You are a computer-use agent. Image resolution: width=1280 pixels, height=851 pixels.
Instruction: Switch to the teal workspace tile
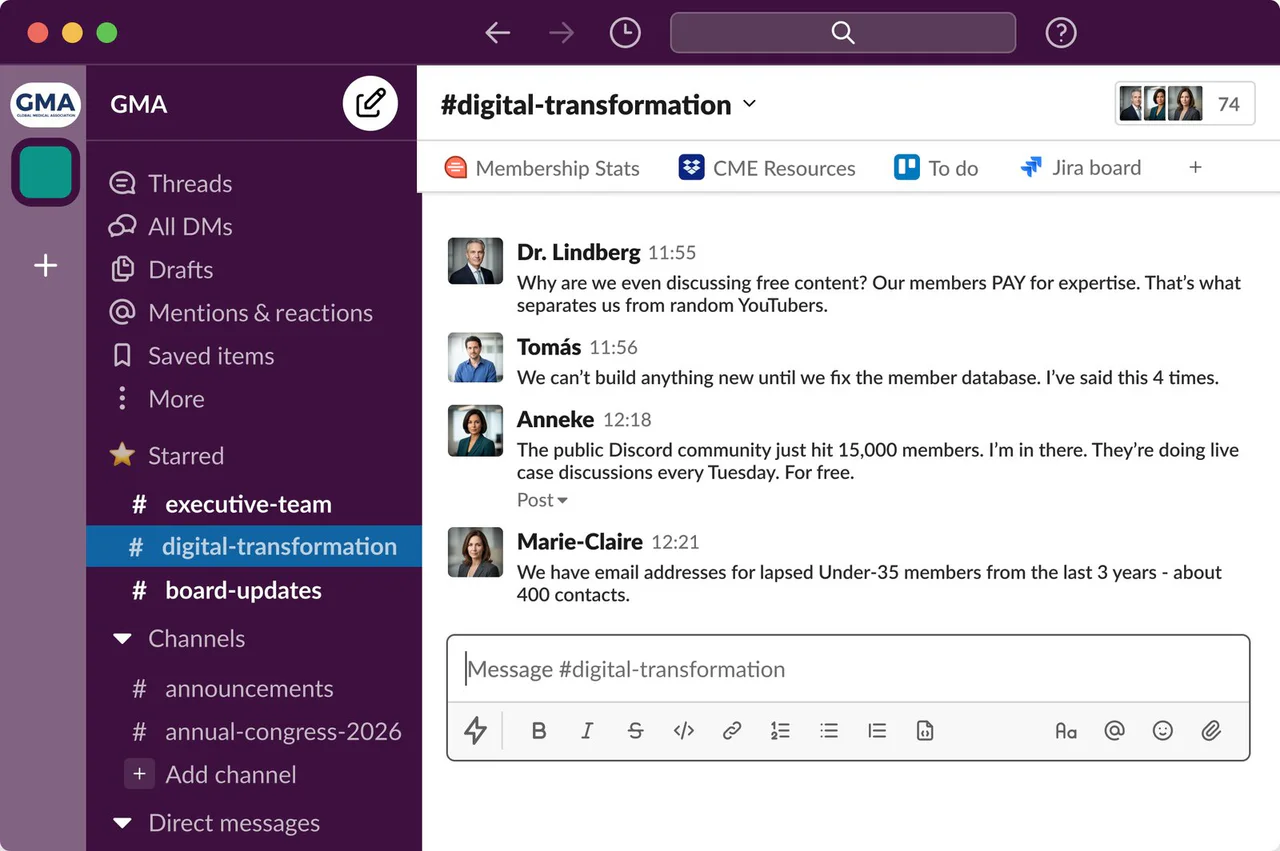click(45, 172)
